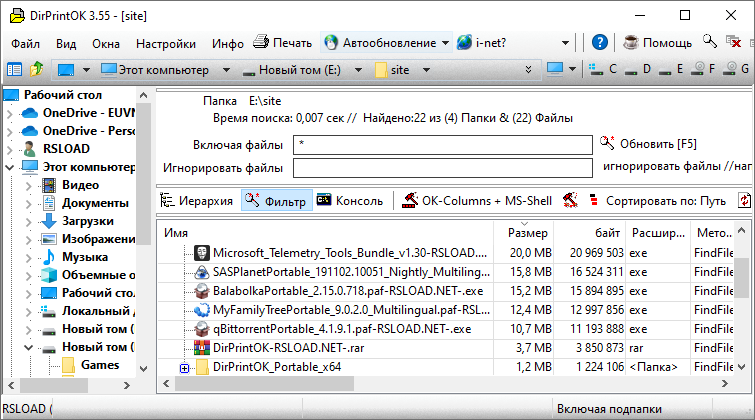
Task: Open the Автообновление dropdown arrow
Action: pos(445,43)
